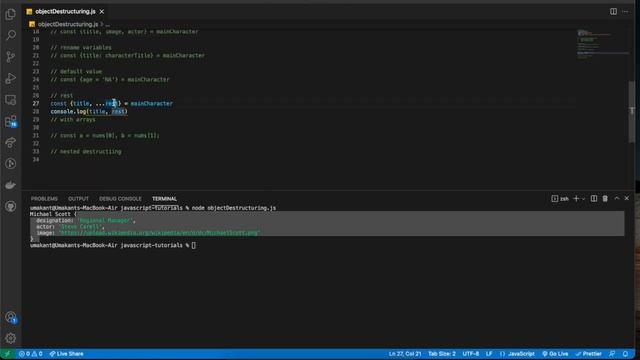Click the zsh terminal shell label
Viewport: 640px width, 360px height.
coord(560,199)
